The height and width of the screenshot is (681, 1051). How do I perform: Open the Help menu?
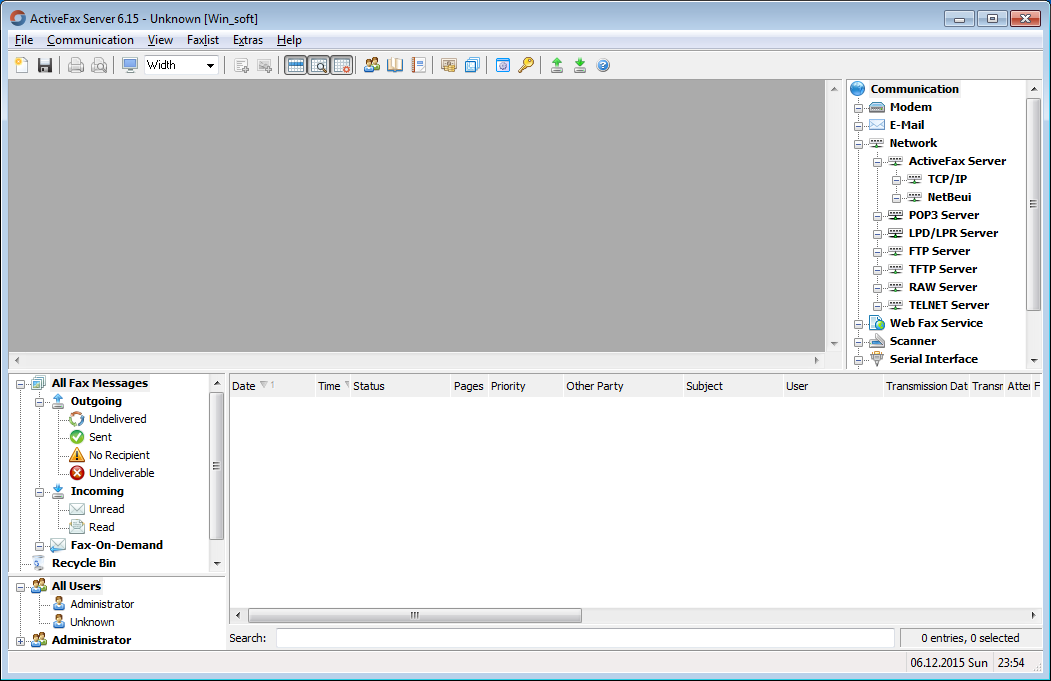(289, 40)
